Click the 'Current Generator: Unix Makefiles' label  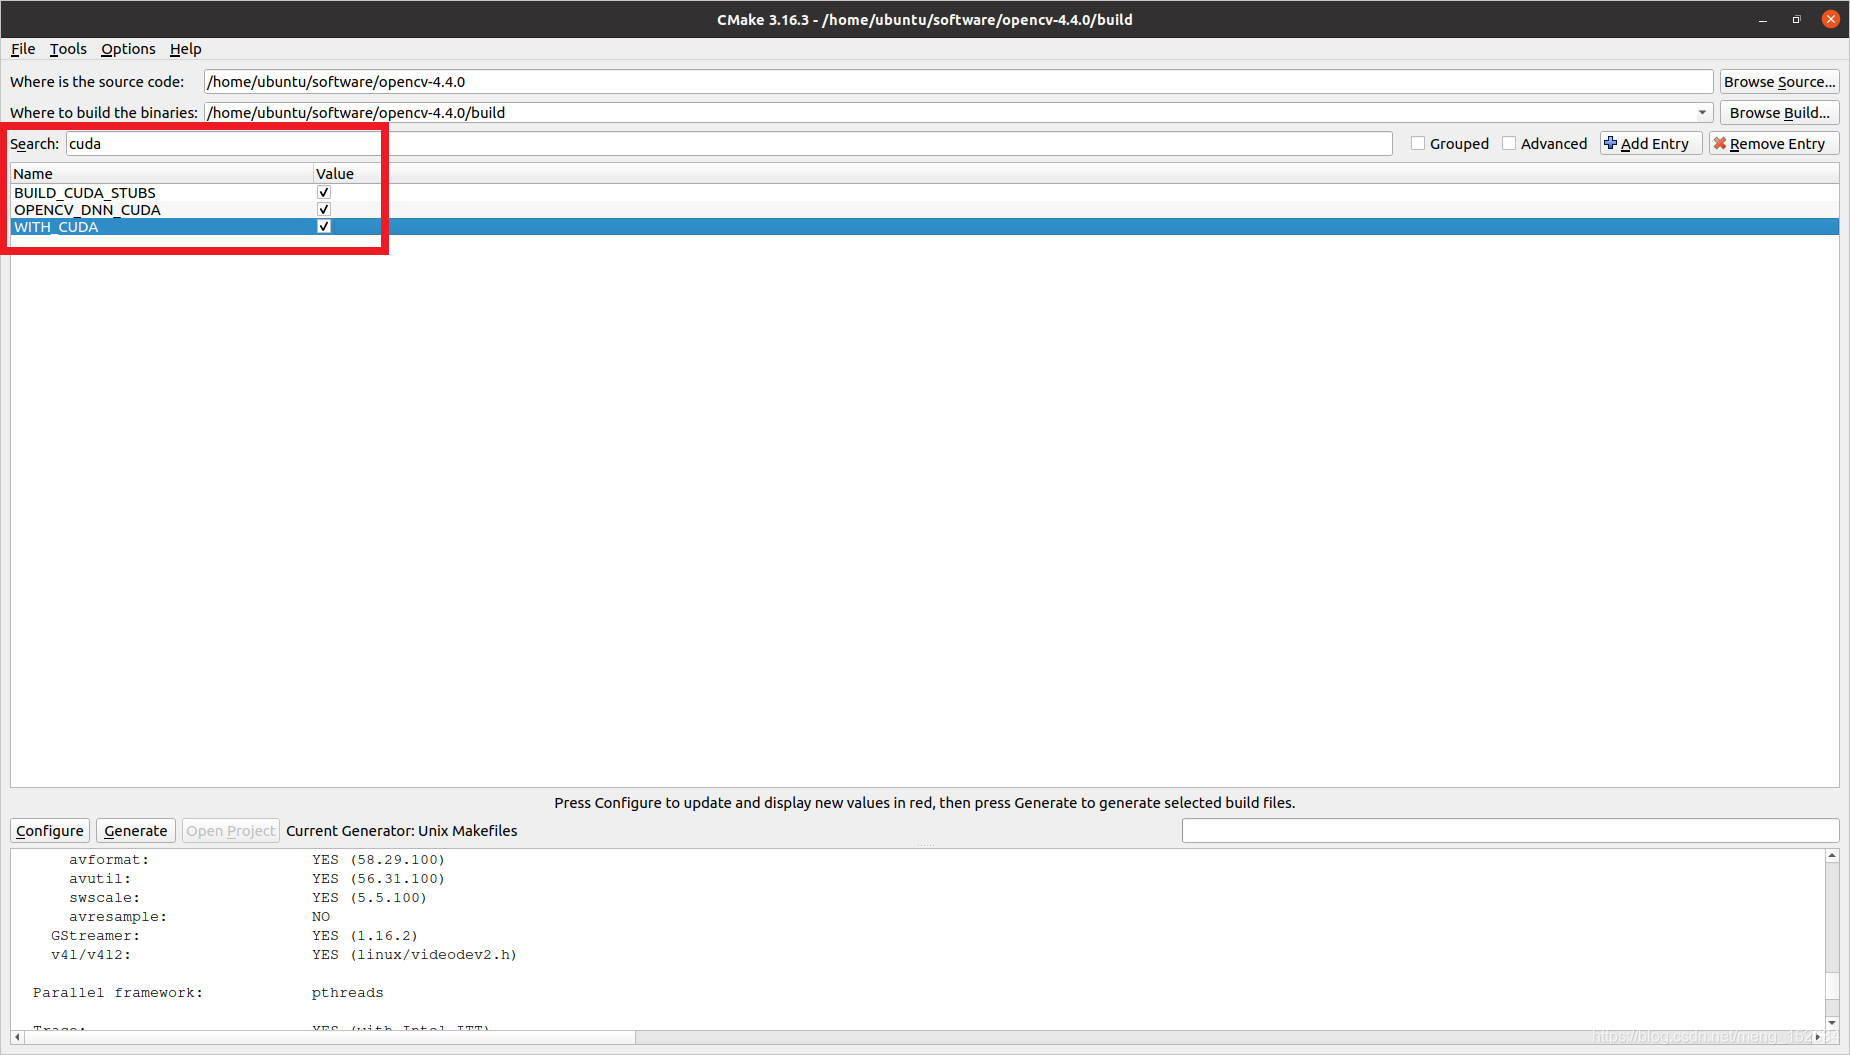click(402, 831)
